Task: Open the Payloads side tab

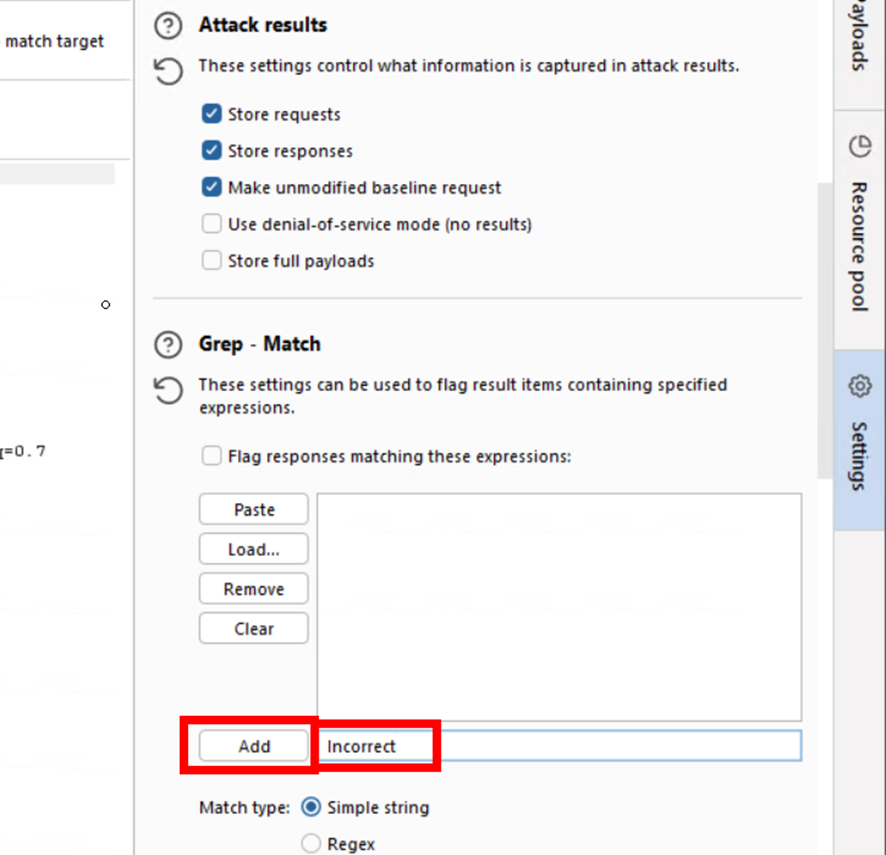Action: [x=860, y=55]
